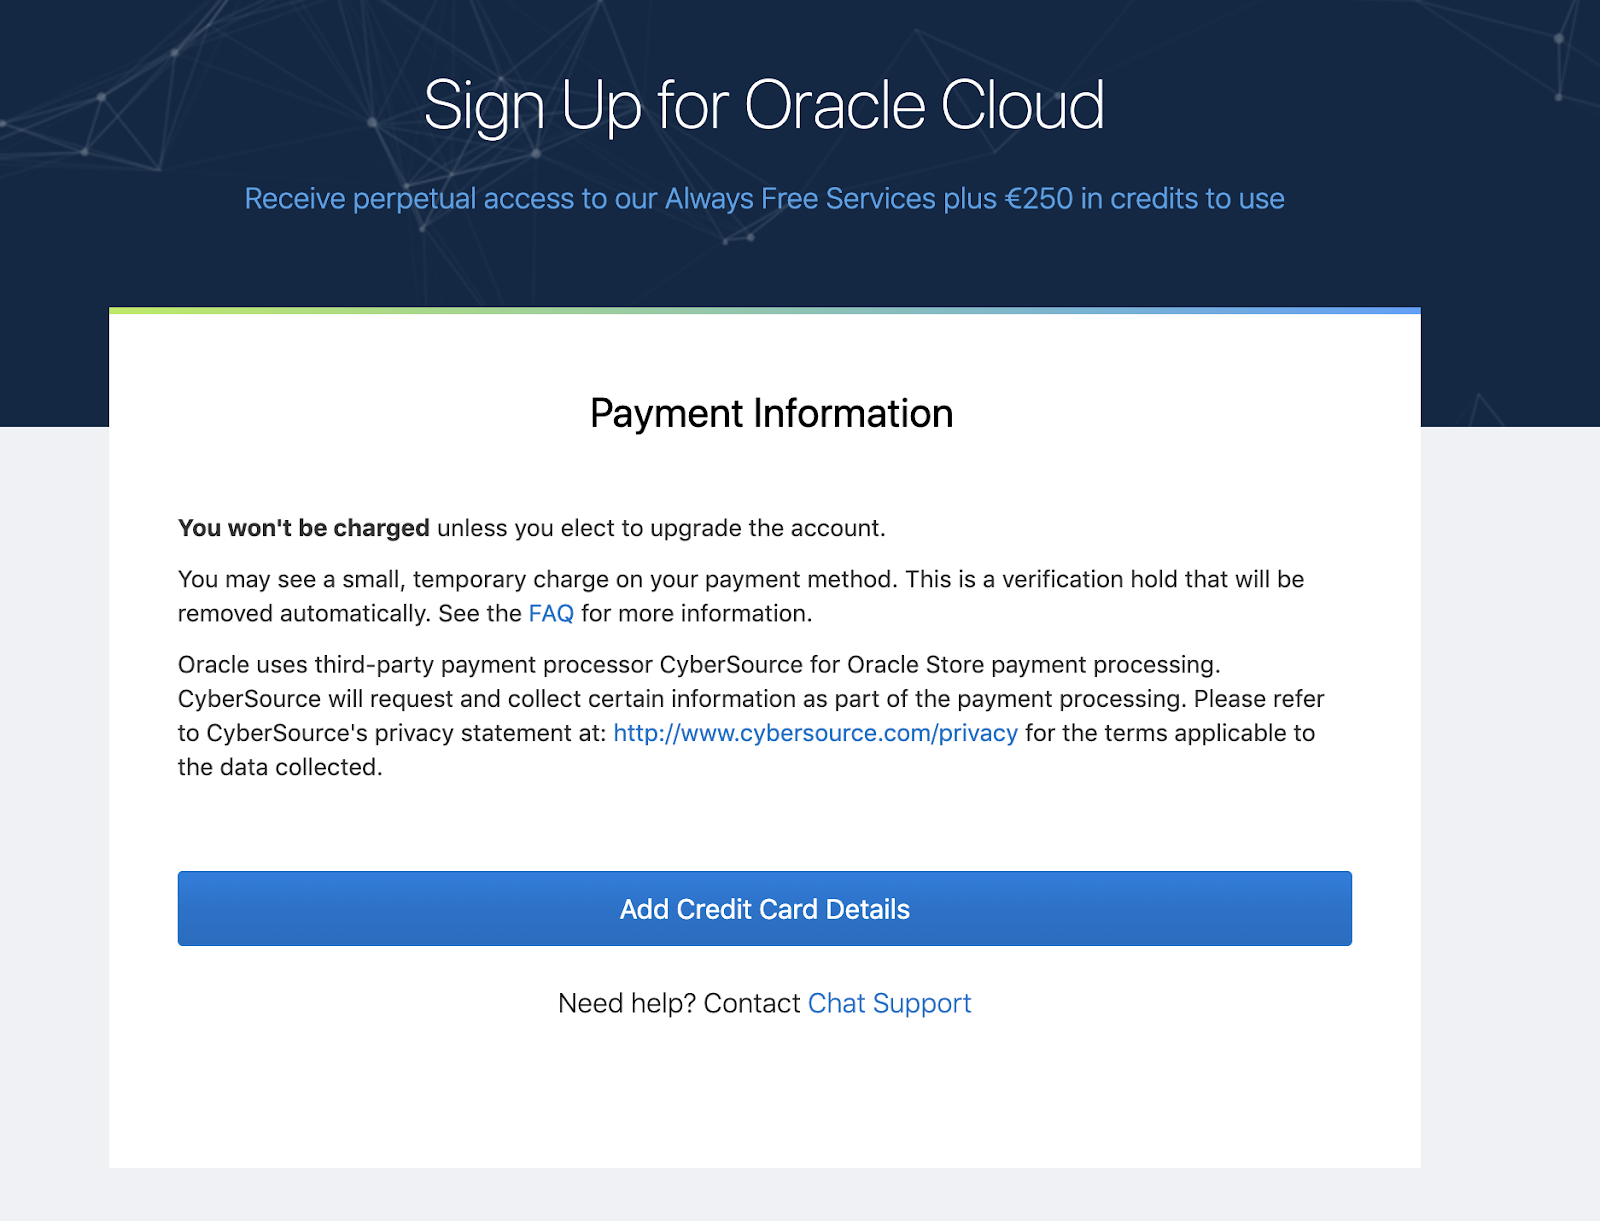Click the blue Add Credit Card Details label

(x=764, y=908)
